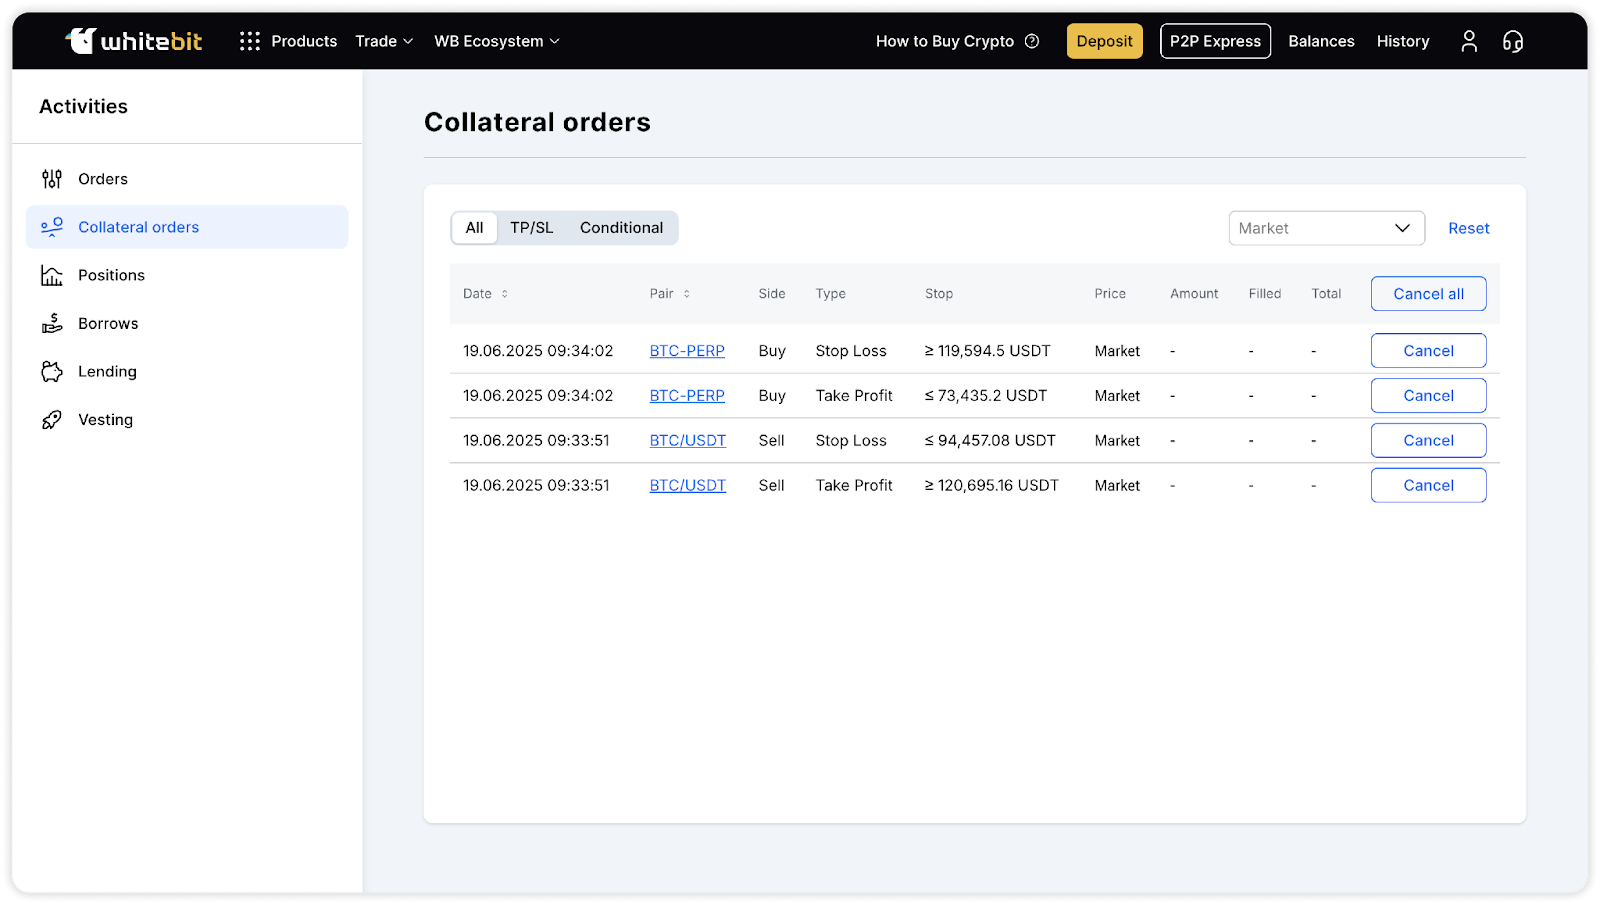
Task: Open the BTC-PERP link in Stop Loss row
Action: click(x=687, y=351)
